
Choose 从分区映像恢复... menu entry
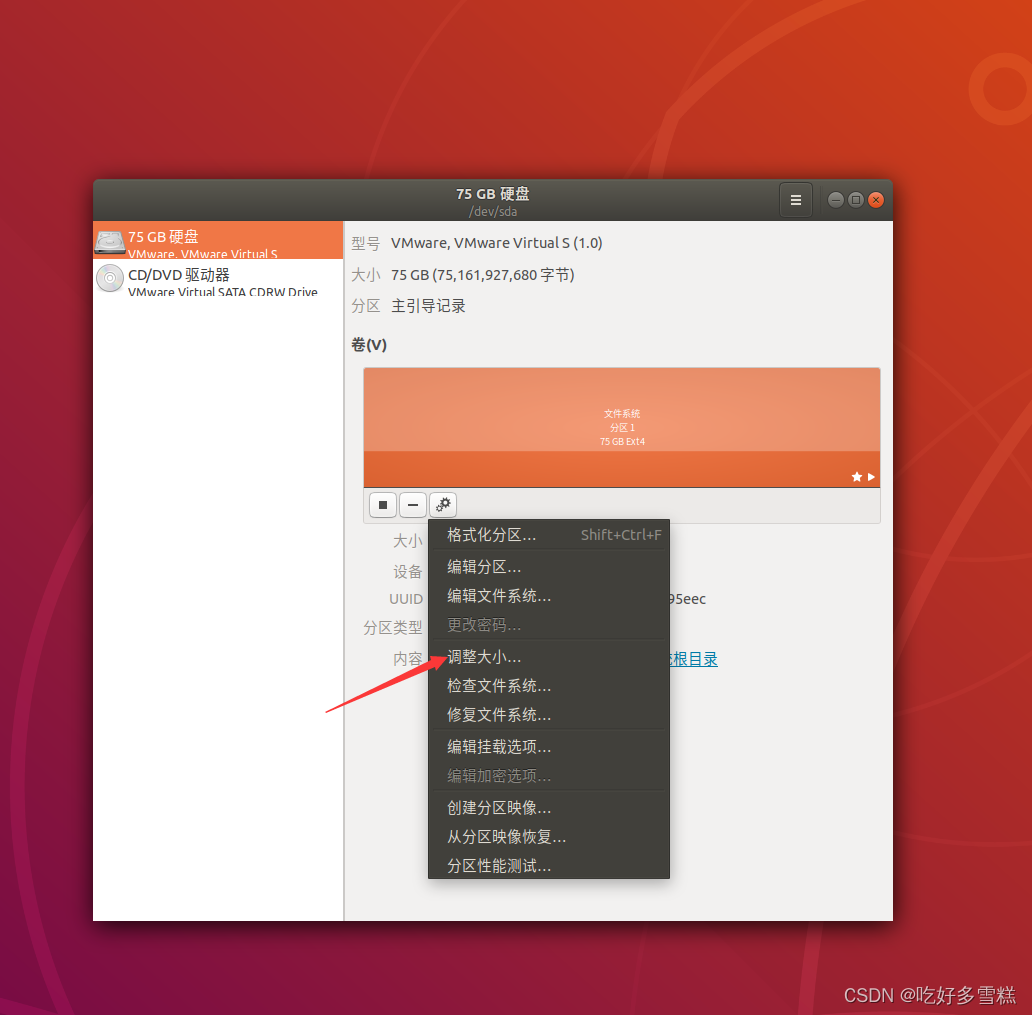click(549, 837)
